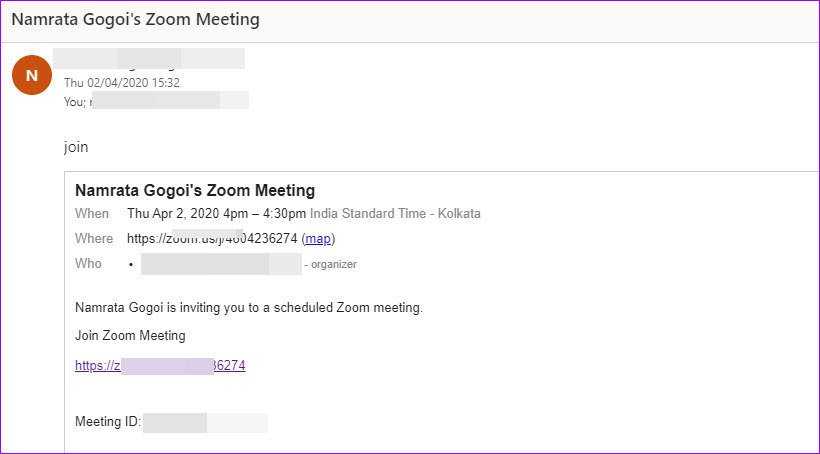Open the "map" link
The image size is (820, 454).
(318, 239)
